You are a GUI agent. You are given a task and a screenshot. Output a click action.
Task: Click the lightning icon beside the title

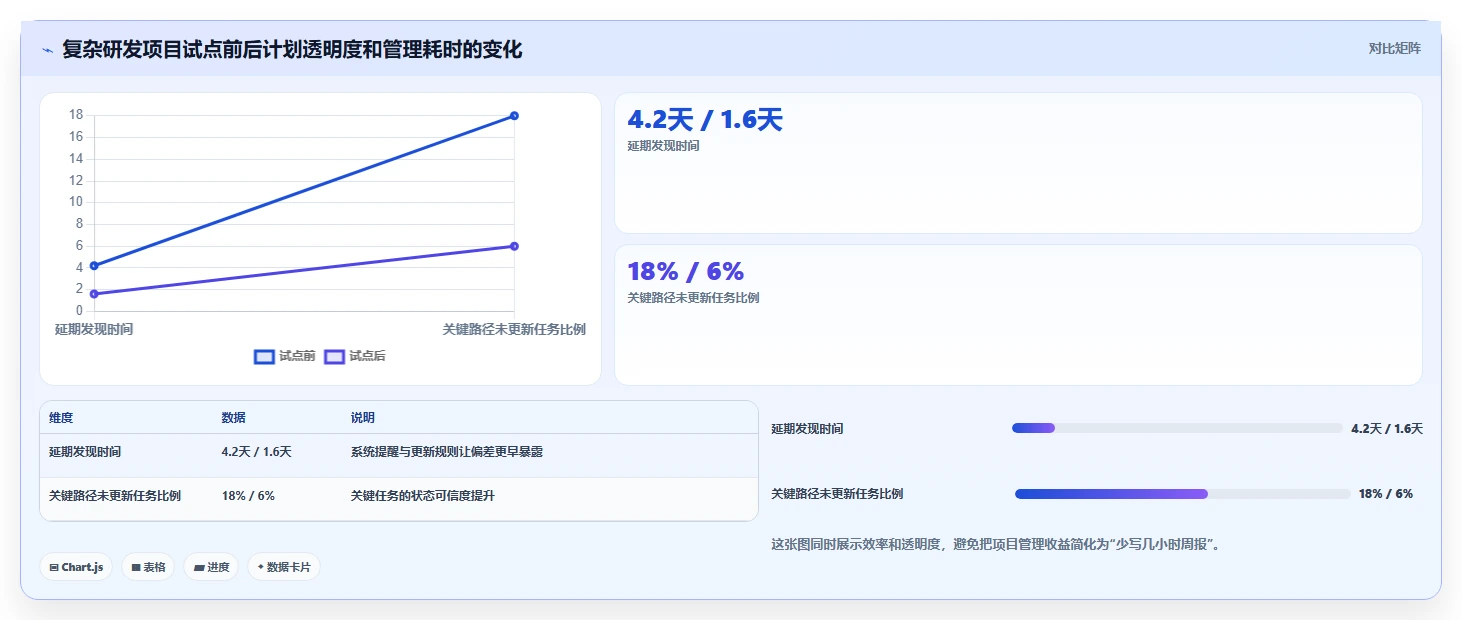tap(48, 50)
